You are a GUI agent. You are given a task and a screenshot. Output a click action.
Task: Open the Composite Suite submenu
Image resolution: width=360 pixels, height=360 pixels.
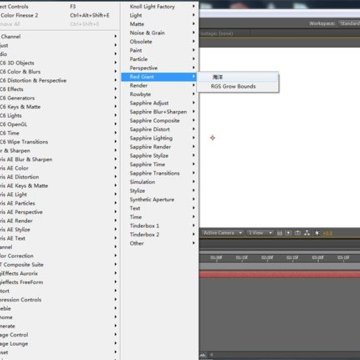(59, 265)
